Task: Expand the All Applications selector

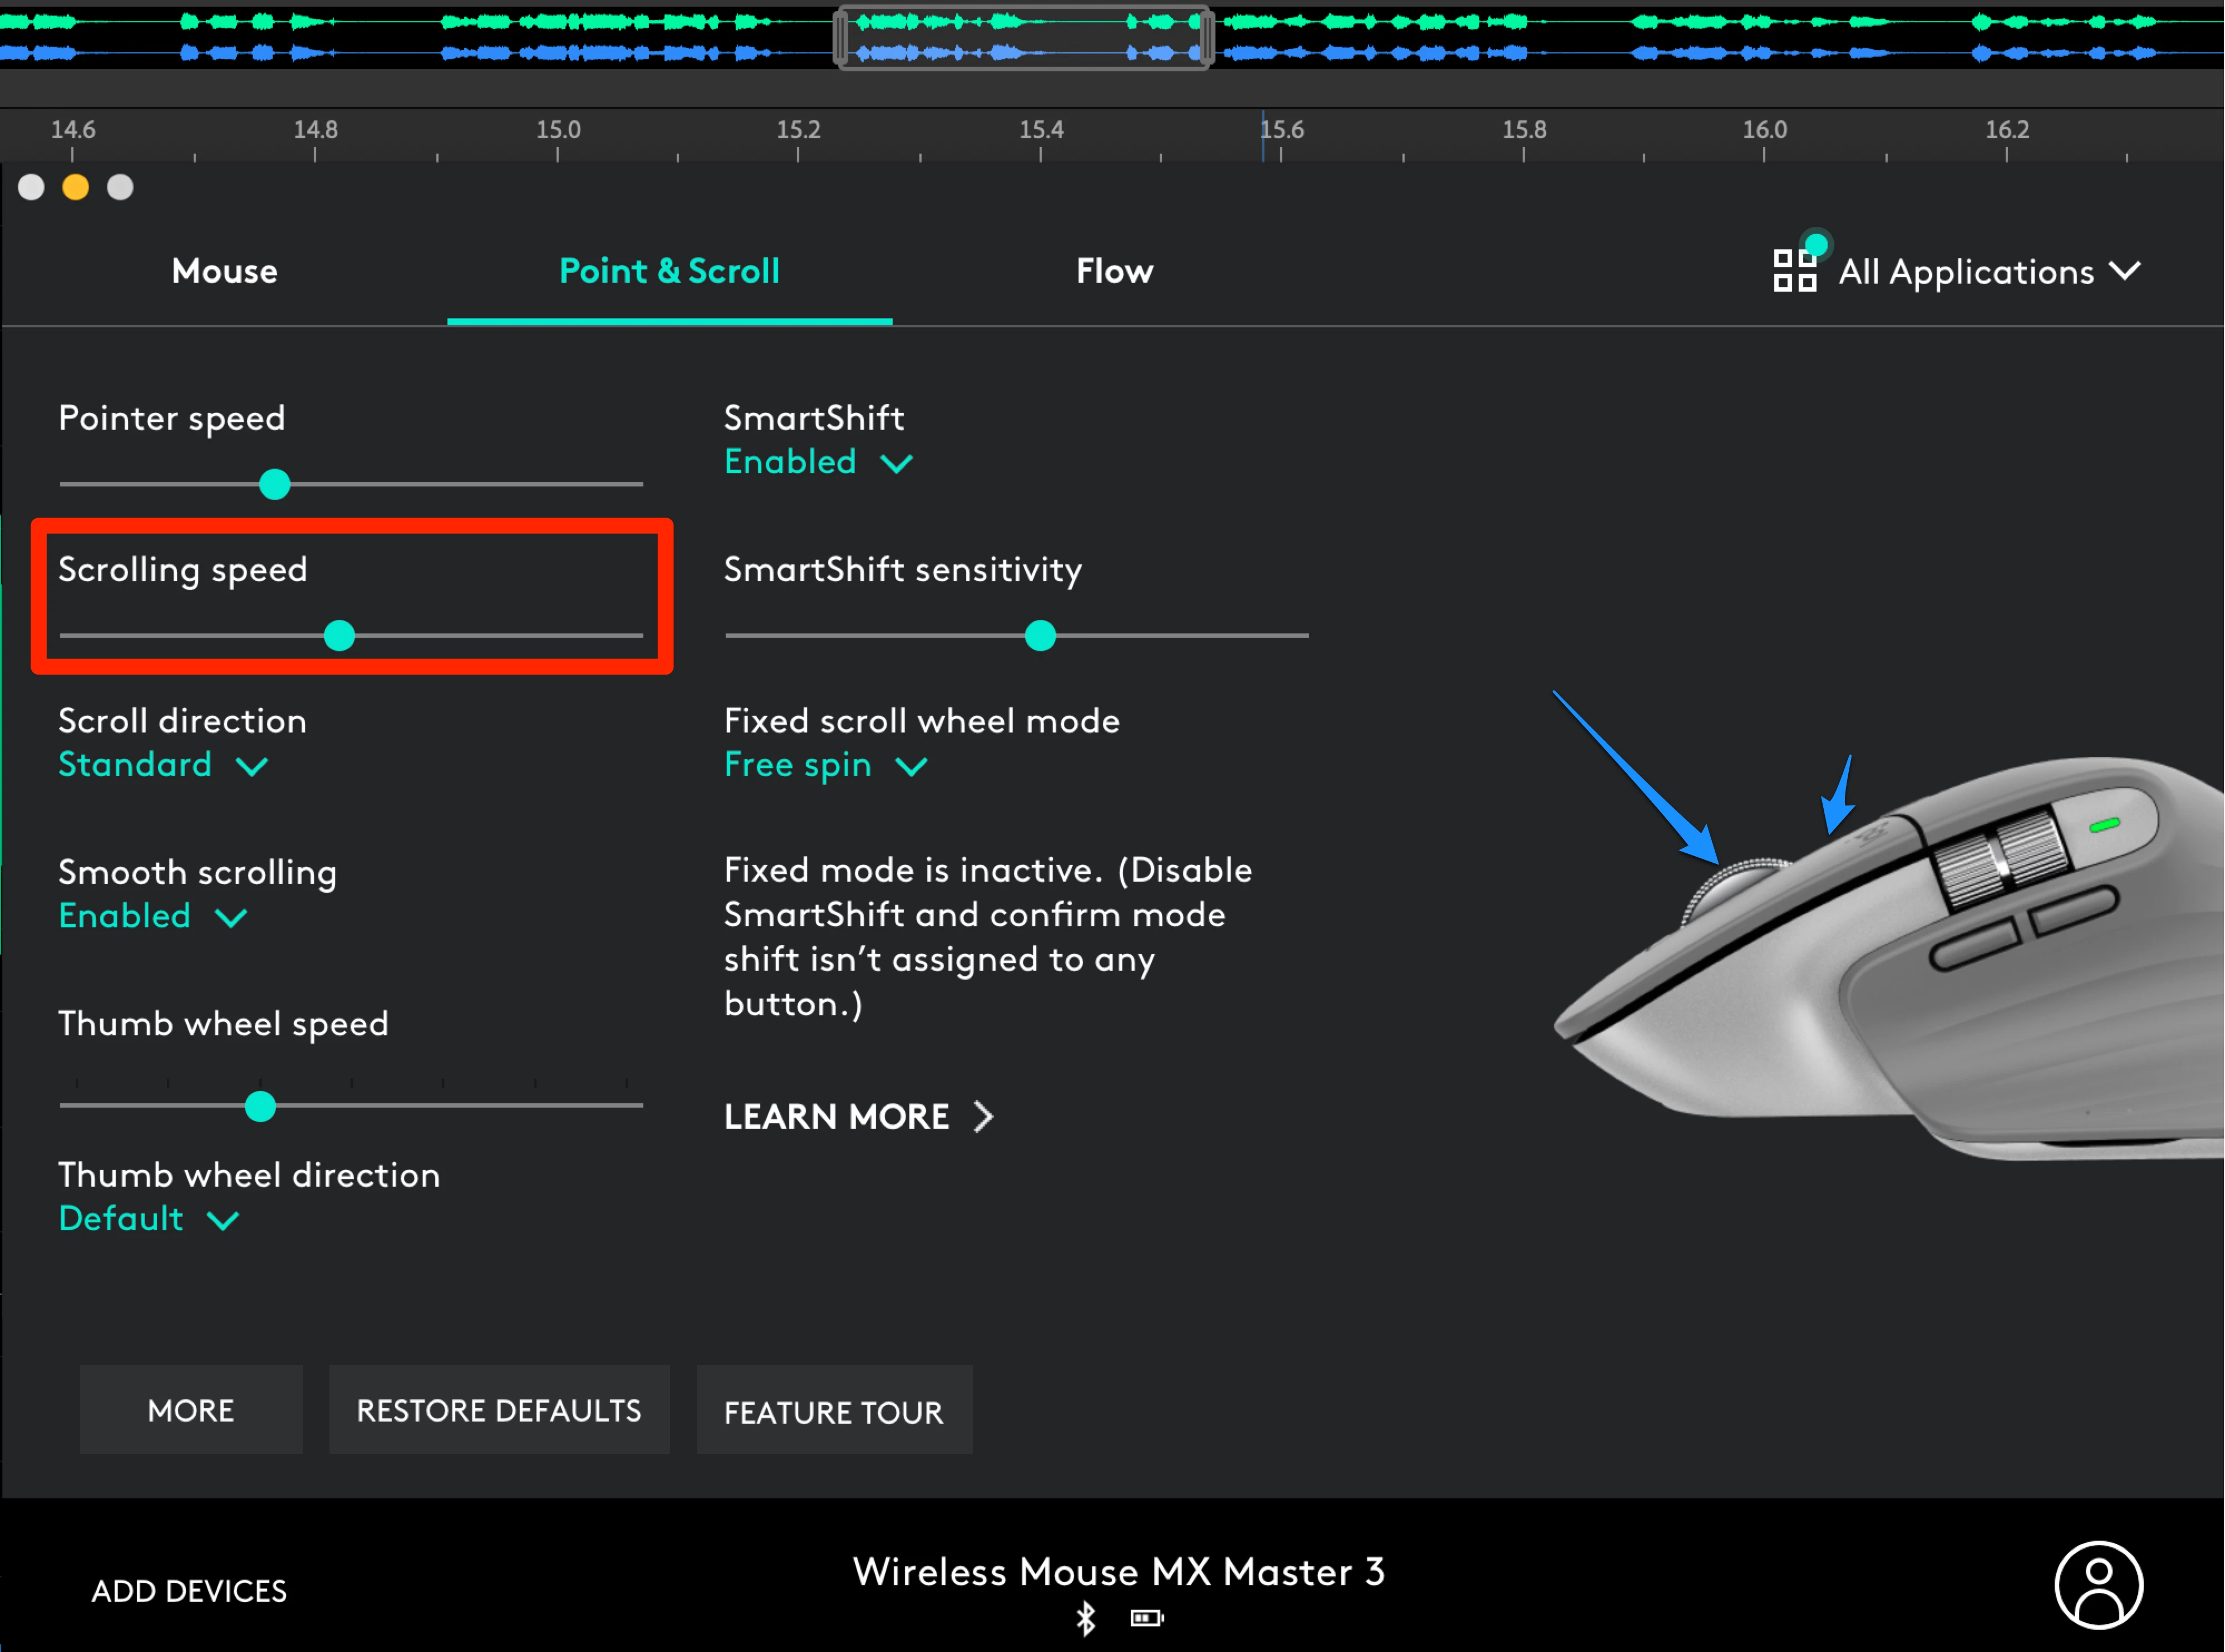Action: click(x=1985, y=271)
